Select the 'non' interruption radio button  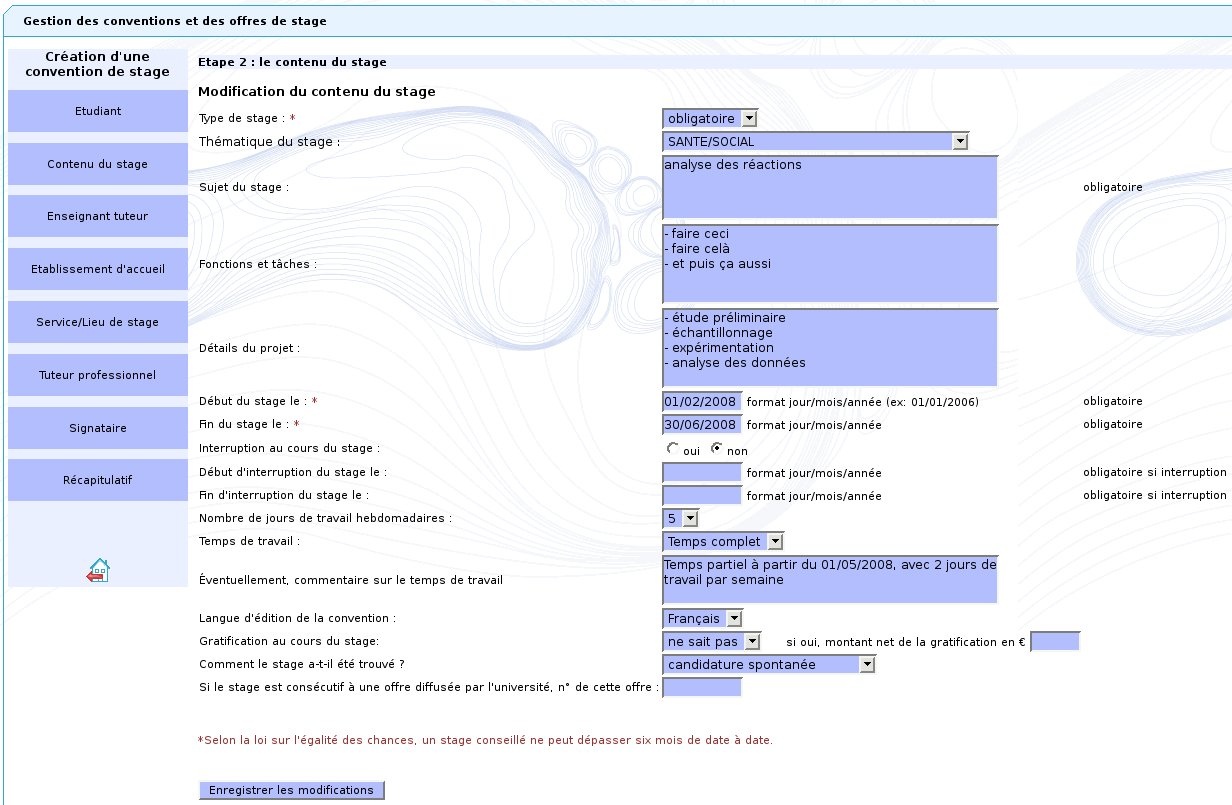tap(716, 449)
